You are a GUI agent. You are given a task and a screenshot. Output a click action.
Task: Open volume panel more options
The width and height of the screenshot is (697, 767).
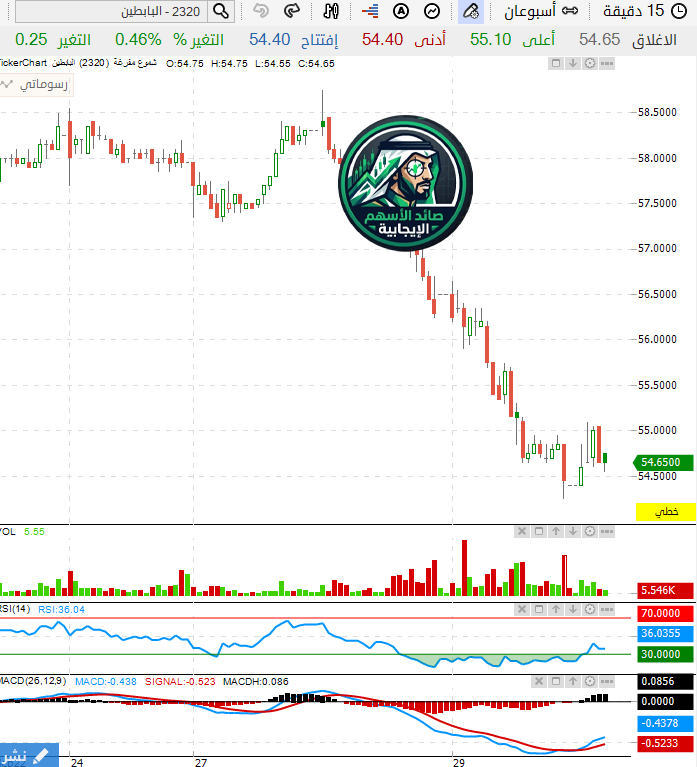click(607, 531)
